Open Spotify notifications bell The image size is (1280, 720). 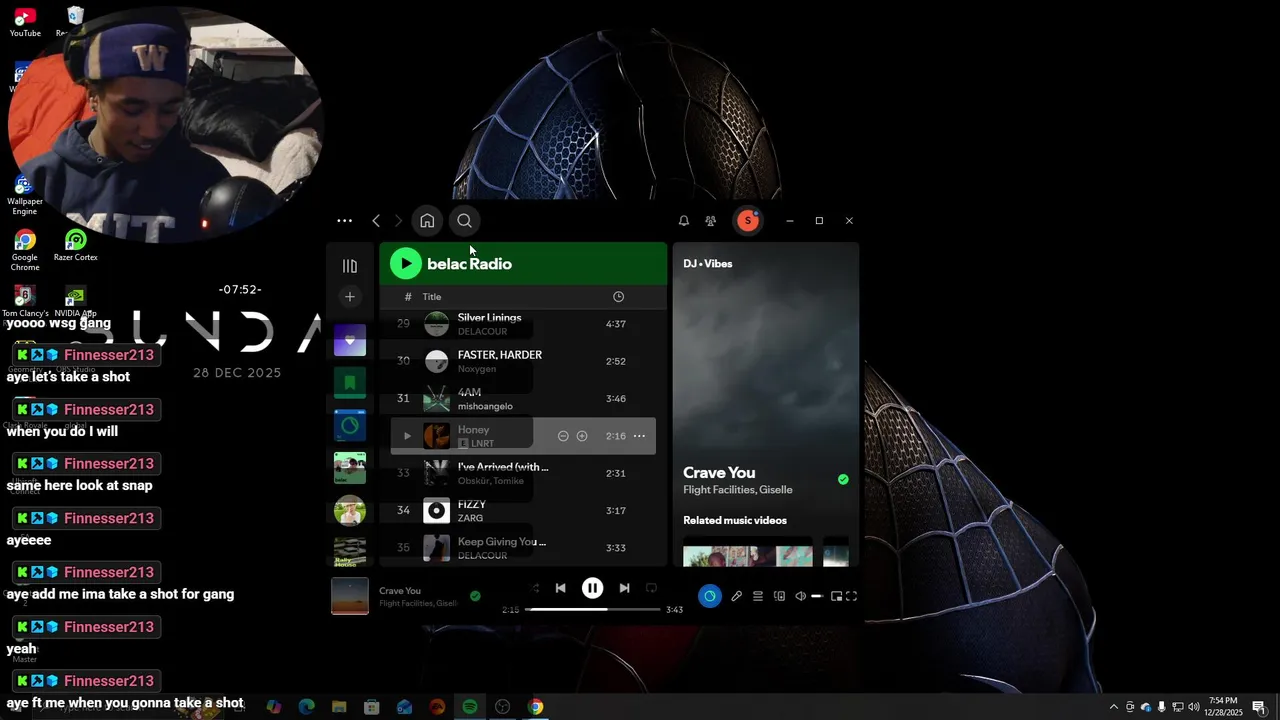tap(684, 221)
